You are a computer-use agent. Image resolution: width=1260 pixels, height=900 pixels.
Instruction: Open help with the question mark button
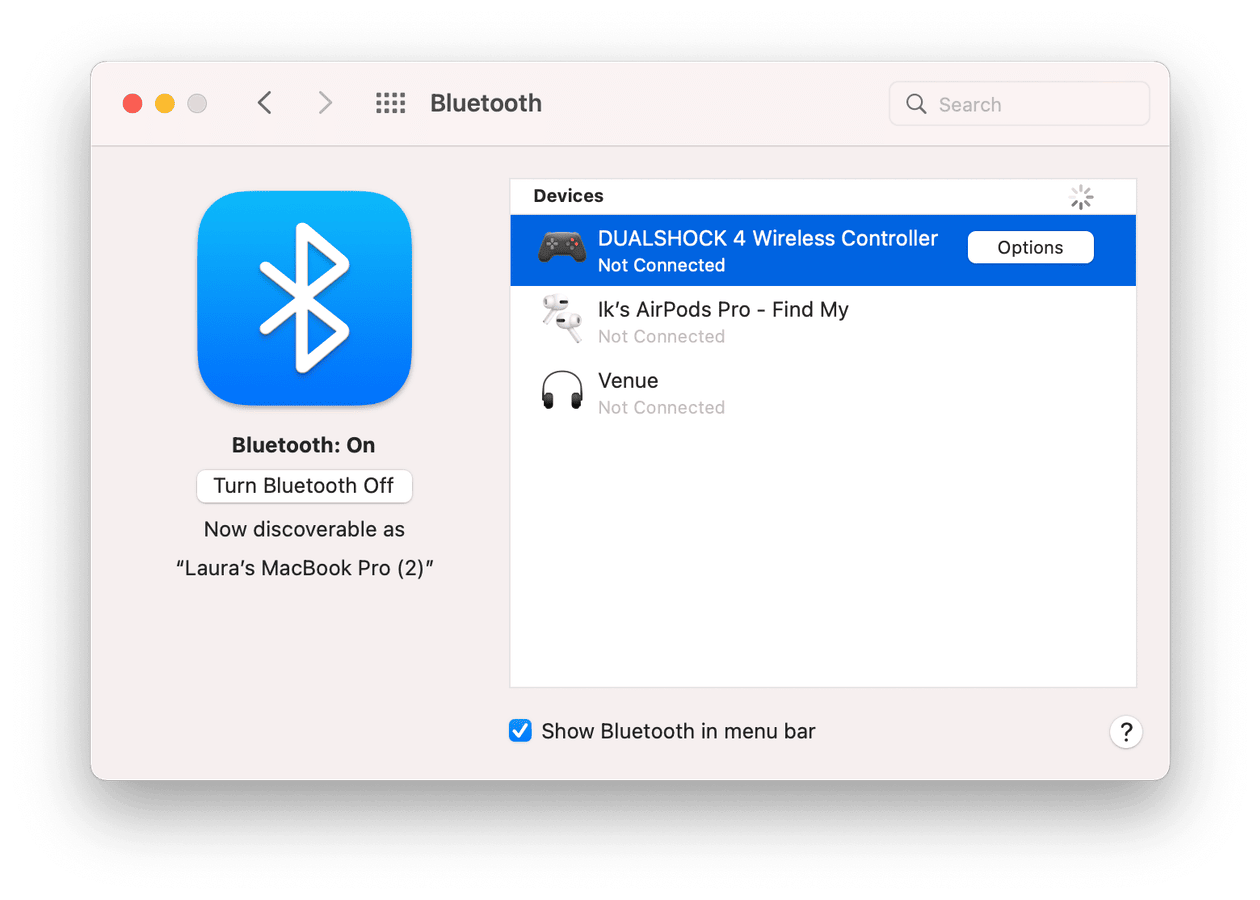(1126, 732)
